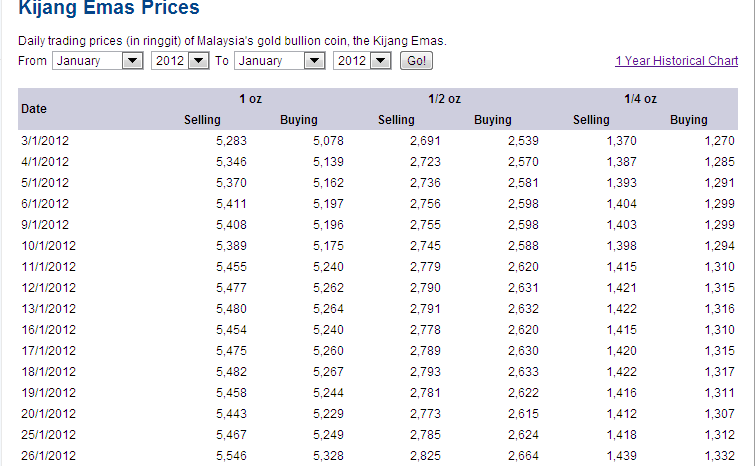Click the Date column header
This screenshot has height=466, width=755.
pyautogui.click(x=34, y=109)
